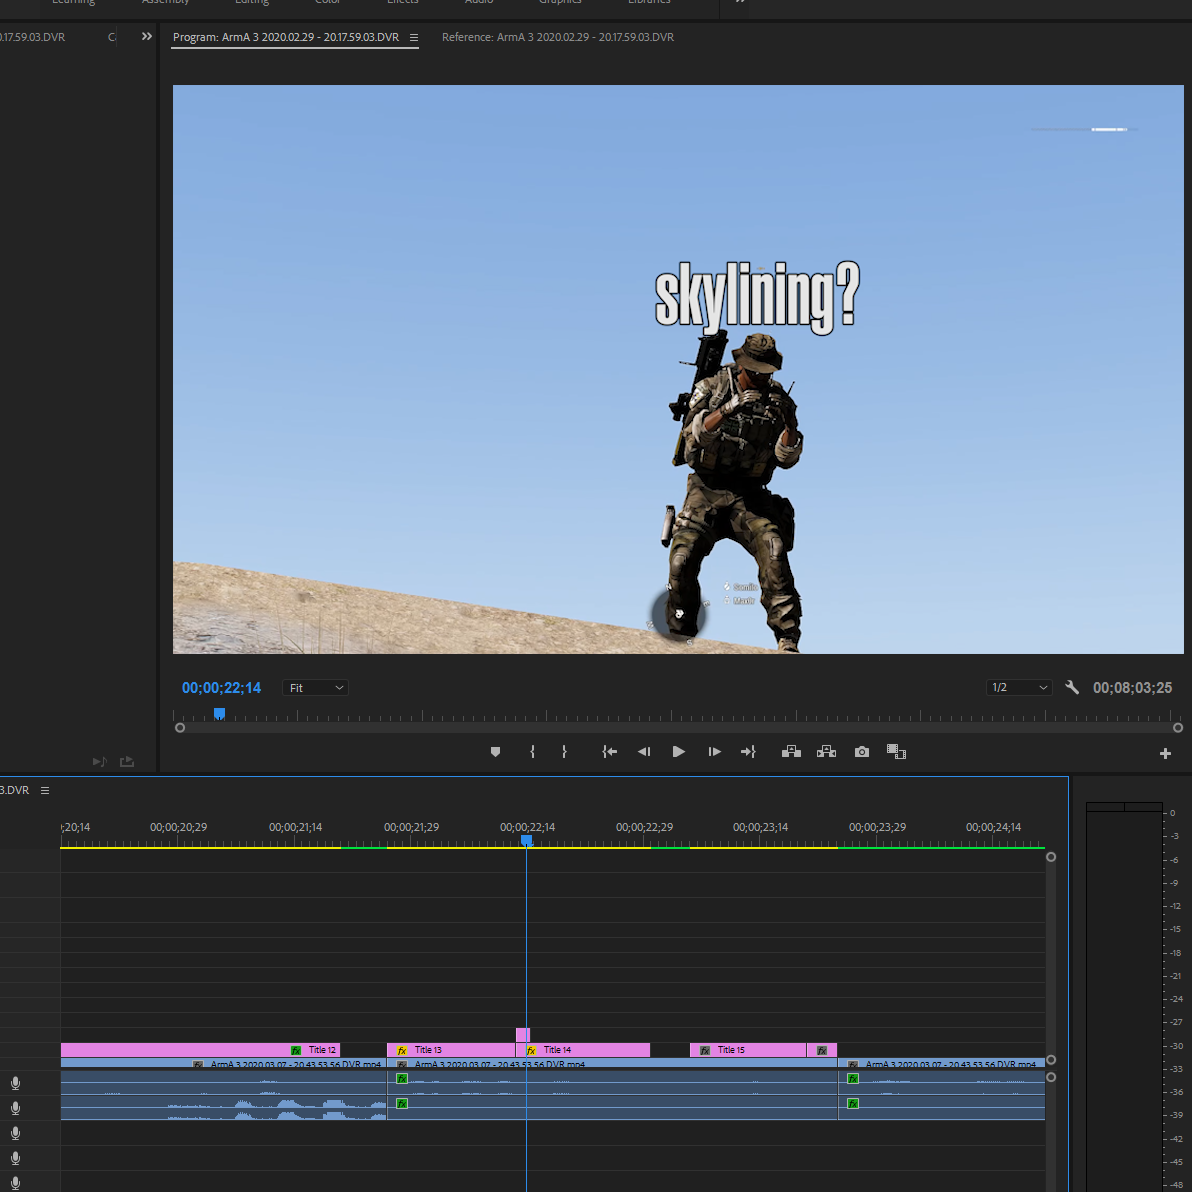Viewport: 1192px width, 1192px height.
Task: Open the 1/2 playback resolution dropdown
Action: pyautogui.click(x=1019, y=688)
